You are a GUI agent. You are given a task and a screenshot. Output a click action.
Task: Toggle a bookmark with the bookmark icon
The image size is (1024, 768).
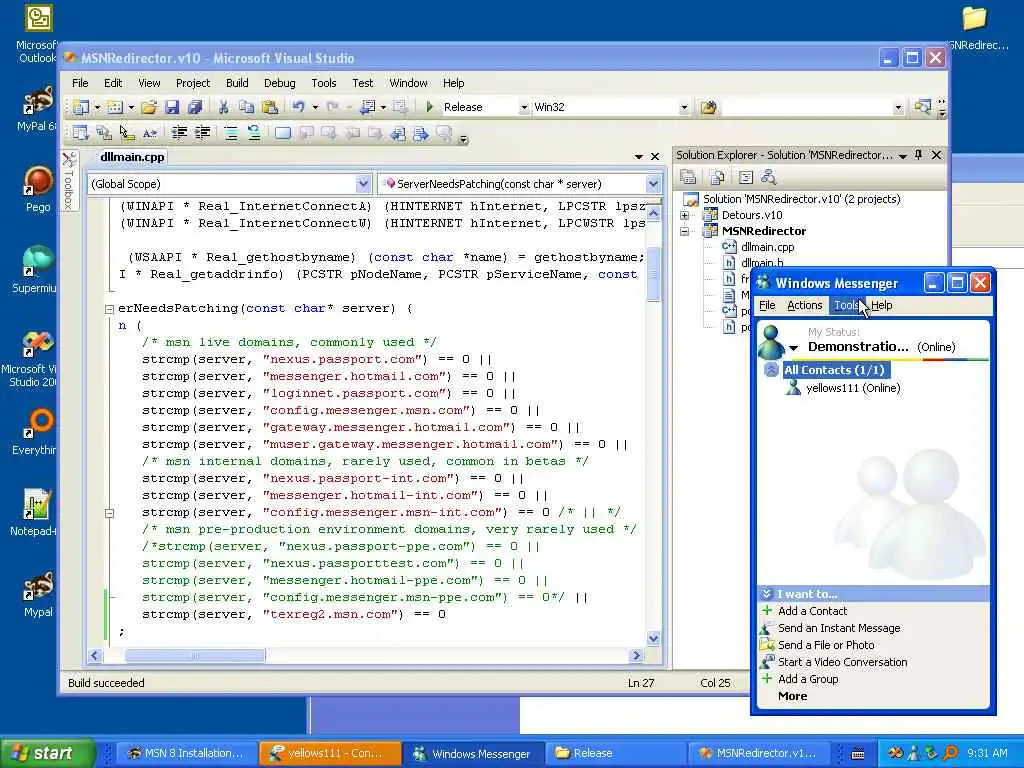[x=283, y=133]
